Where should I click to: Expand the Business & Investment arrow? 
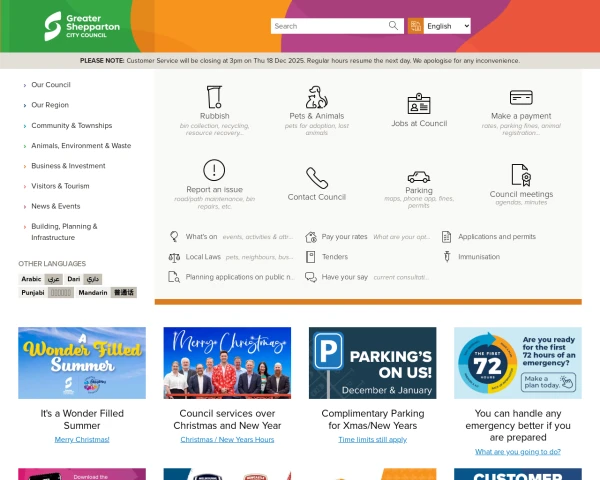point(25,167)
